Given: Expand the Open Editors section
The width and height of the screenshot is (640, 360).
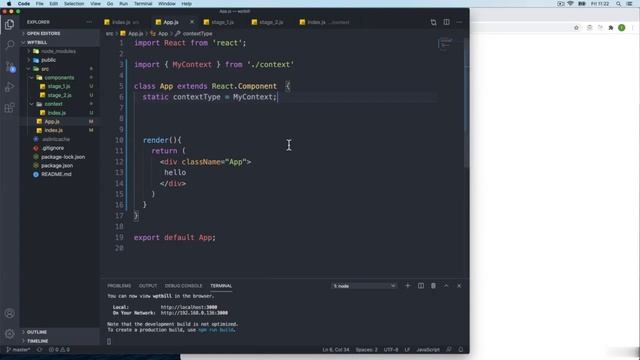Looking at the screenshot, I should (60, 33).
